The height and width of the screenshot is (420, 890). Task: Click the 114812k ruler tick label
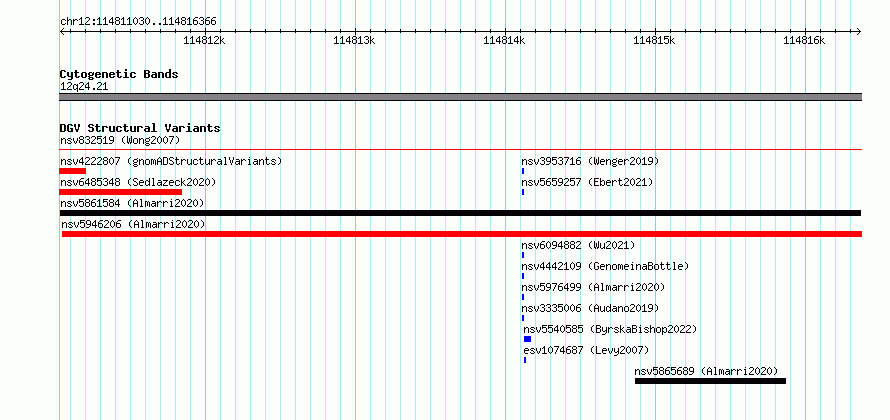point(204,40)
